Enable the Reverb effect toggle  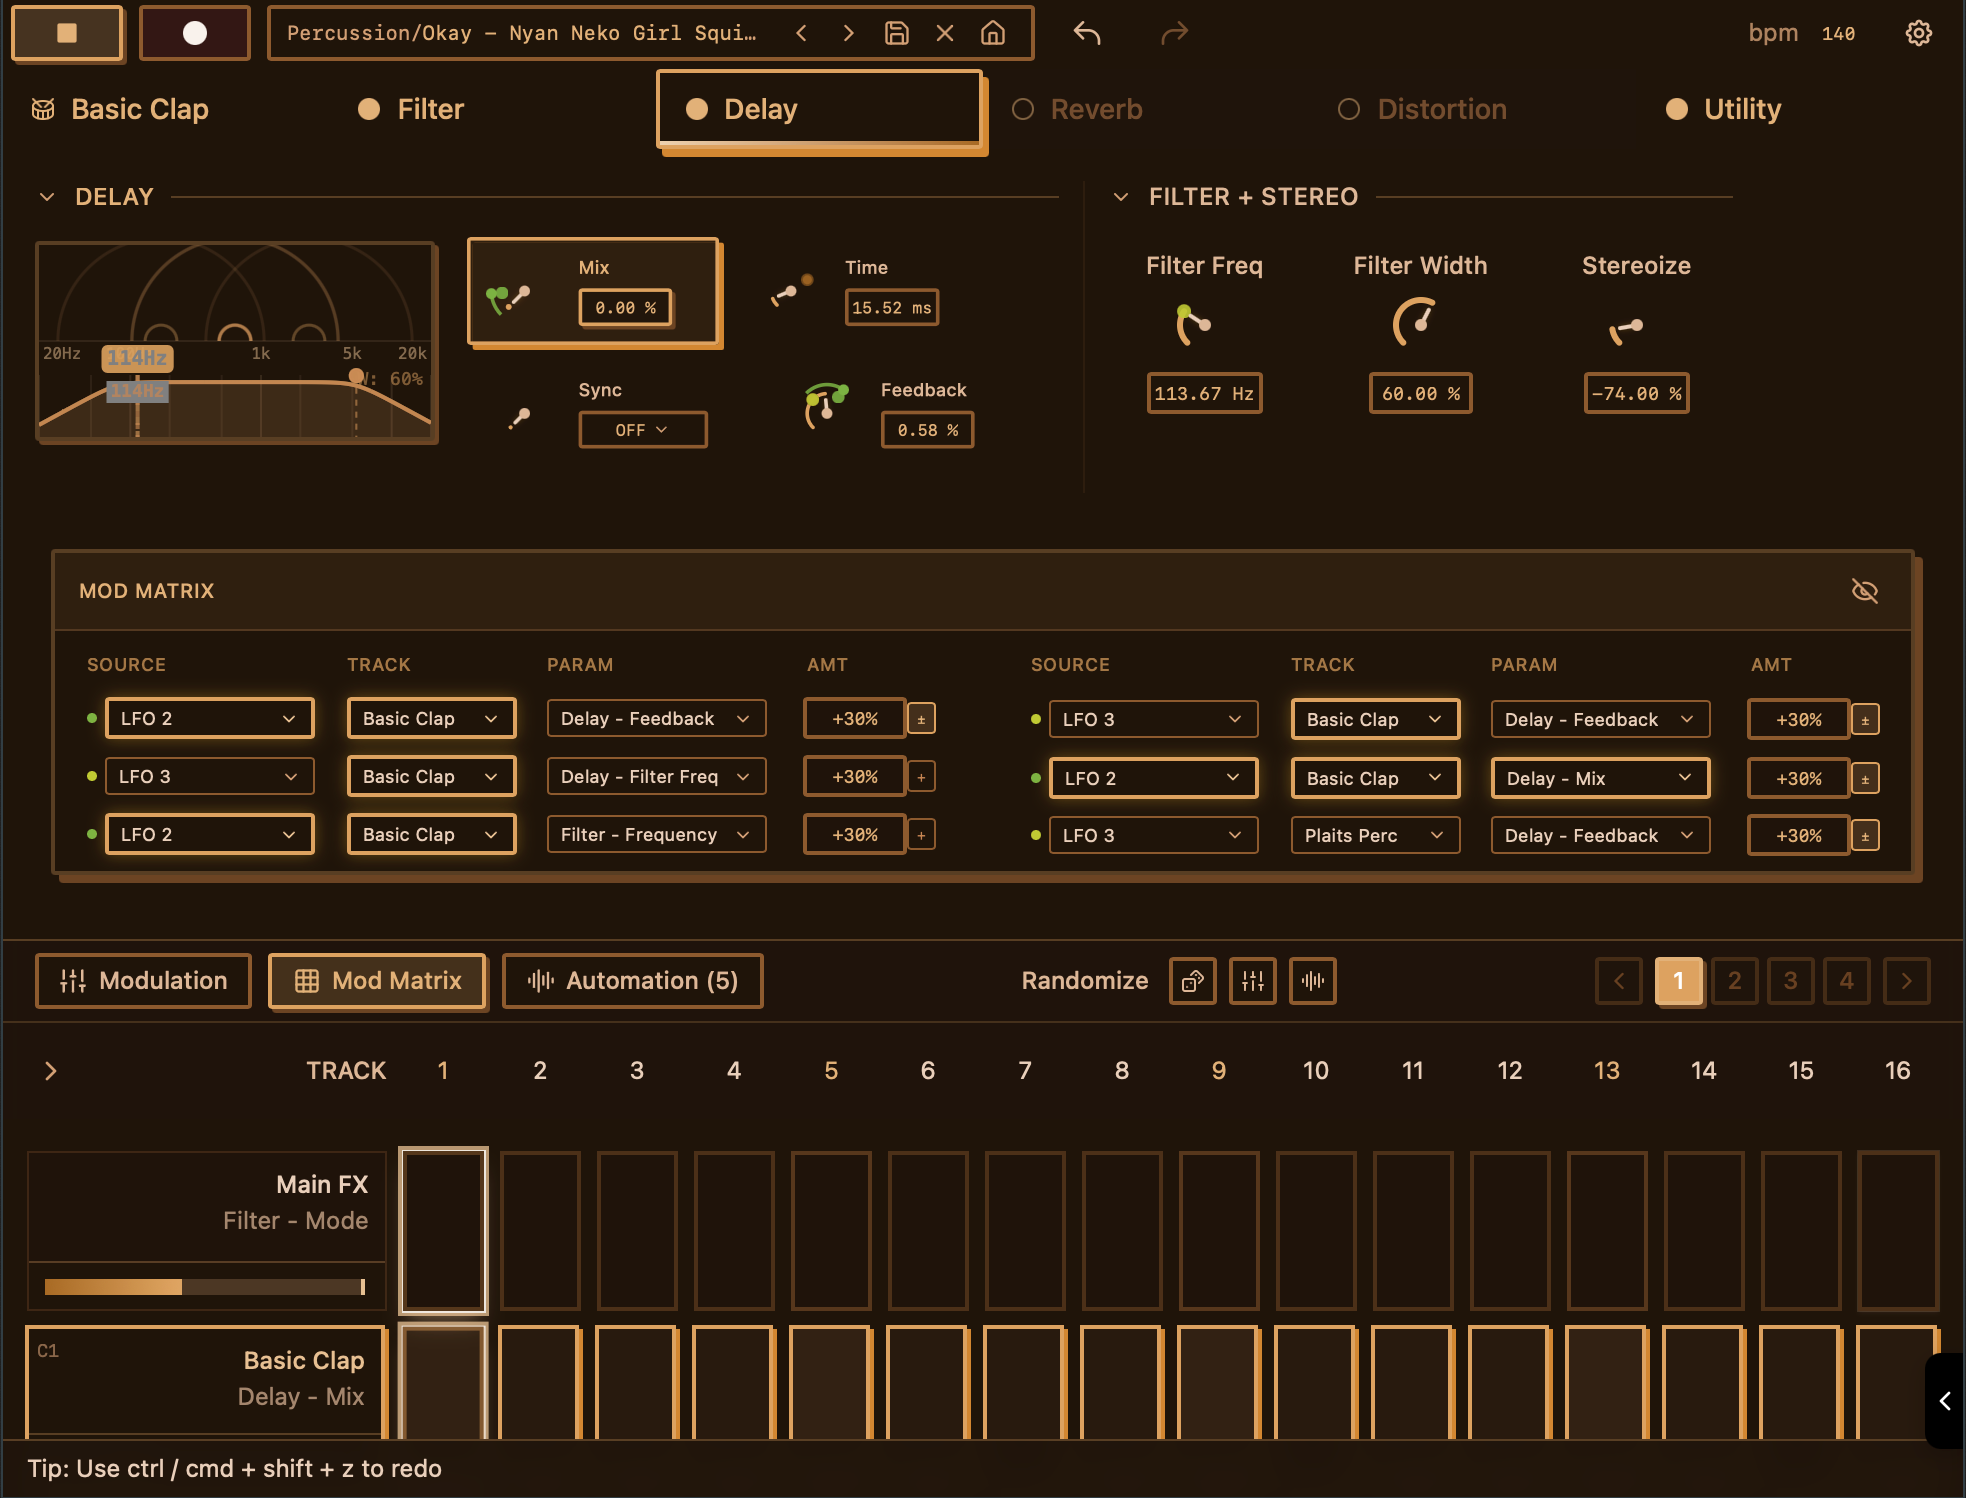pos(1022,109)
